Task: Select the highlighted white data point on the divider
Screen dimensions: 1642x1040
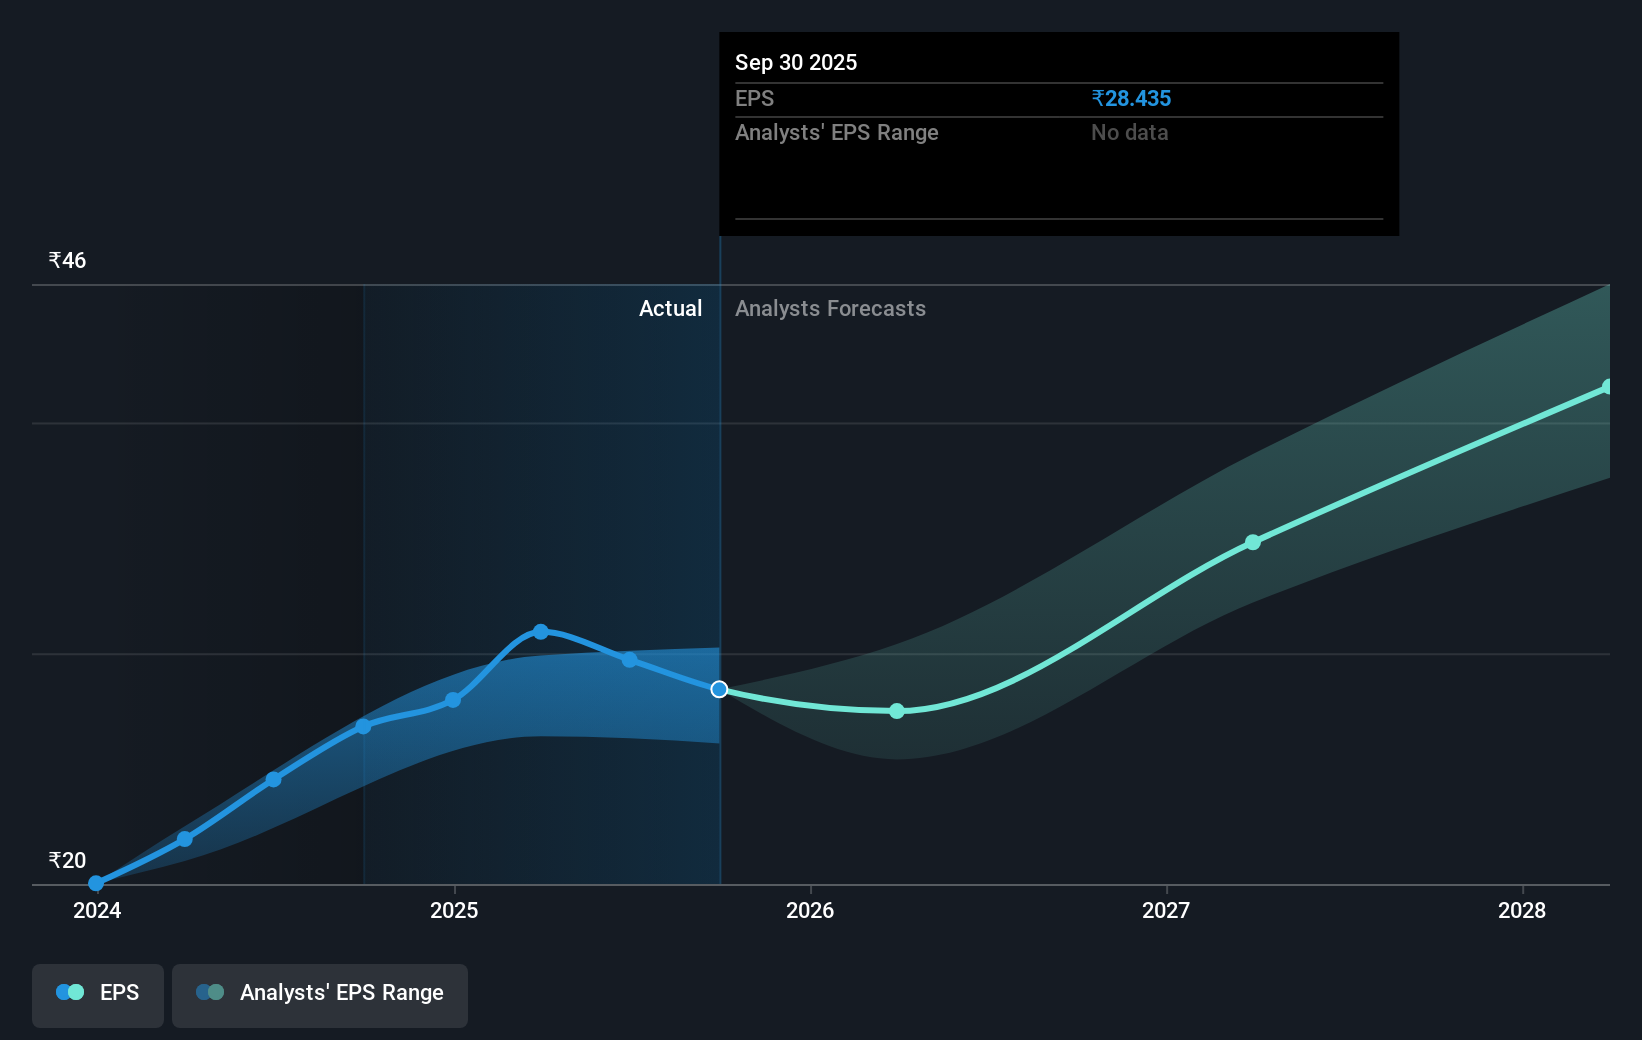Action: [718, 689]
